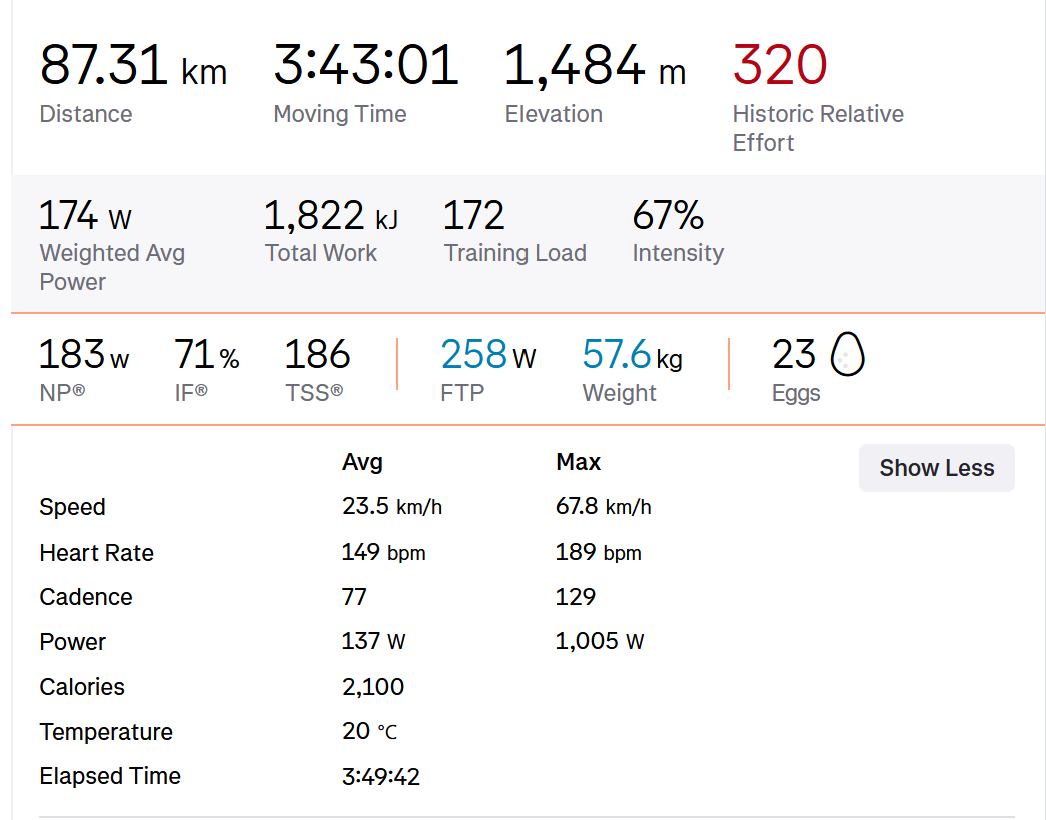Viewport: 1046px width, 820px height.
Task: Click the 172 Training Load value
Action: (x=473, y=216)
